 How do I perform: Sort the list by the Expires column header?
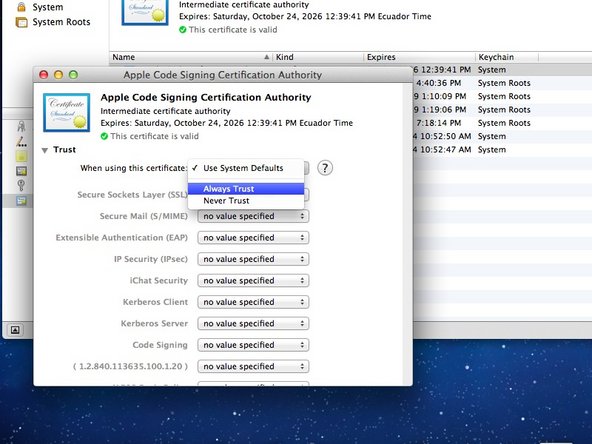(x=419, y=57)
